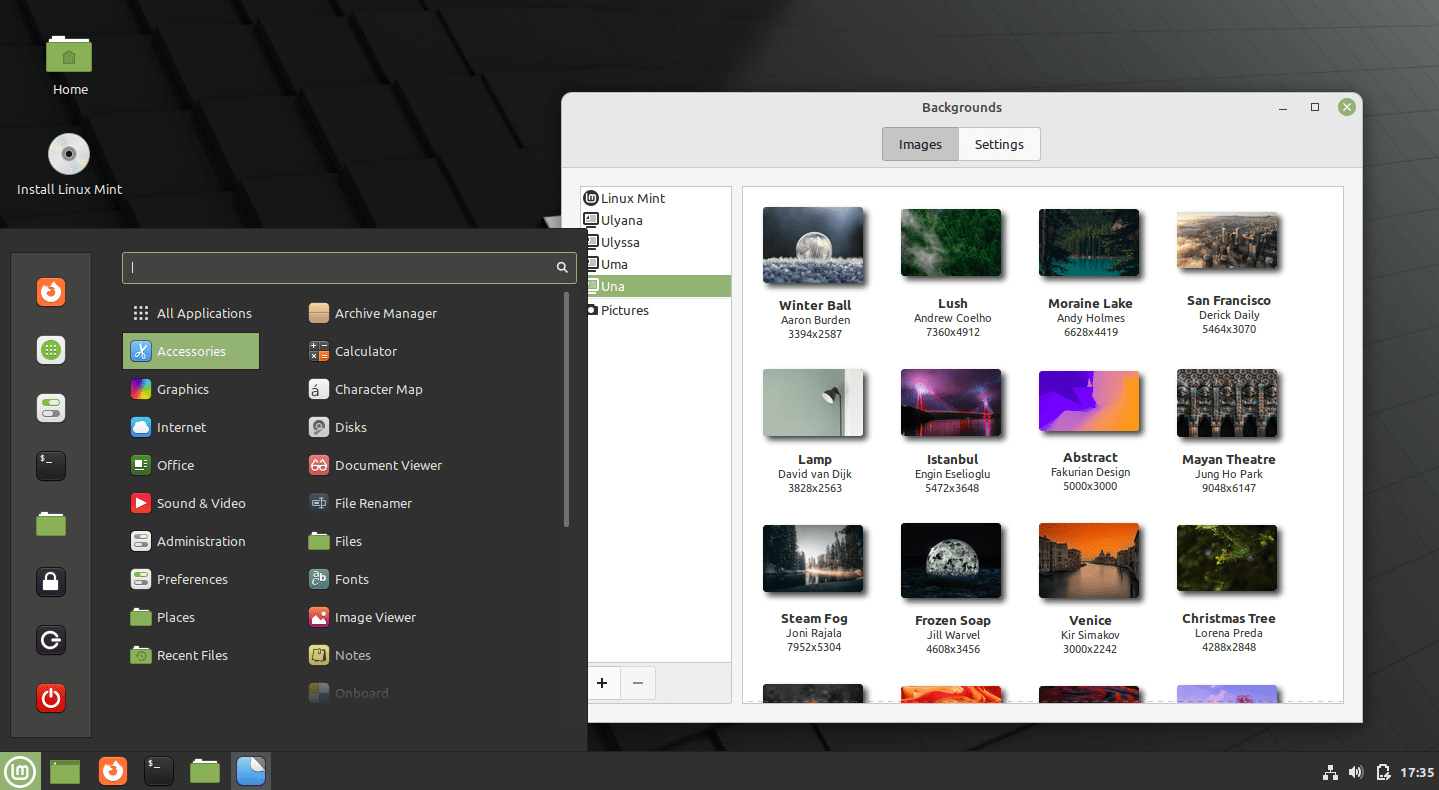Image resolution: width=1439 pixels, height=790 pixels.
Task: Launch Calculator from the menu
Action: tap(353, 351)
